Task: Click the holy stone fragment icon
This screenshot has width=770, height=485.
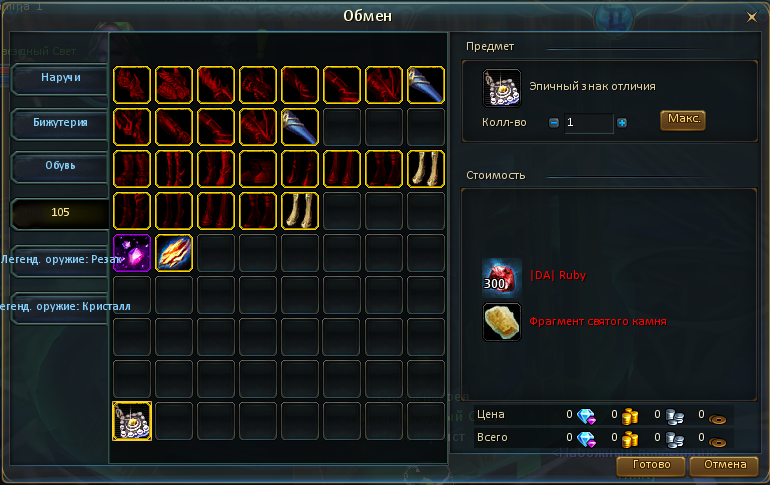Action: pos(501,322)
